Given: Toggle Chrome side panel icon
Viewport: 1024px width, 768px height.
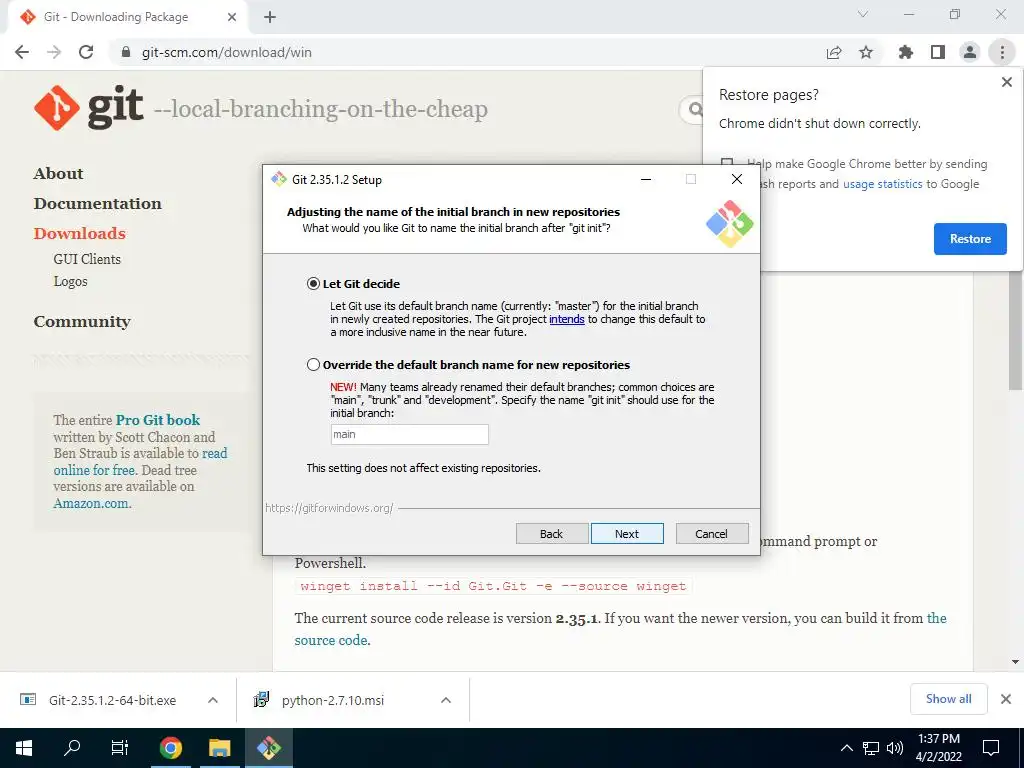Looking at the screenshot, I should click(x=938, y=52).
